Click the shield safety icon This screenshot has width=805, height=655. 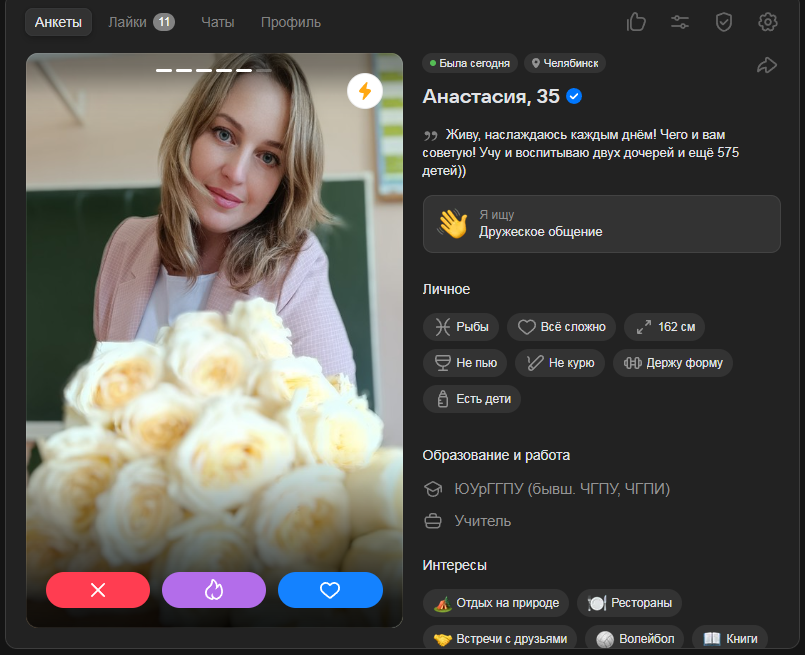[724, 22]
